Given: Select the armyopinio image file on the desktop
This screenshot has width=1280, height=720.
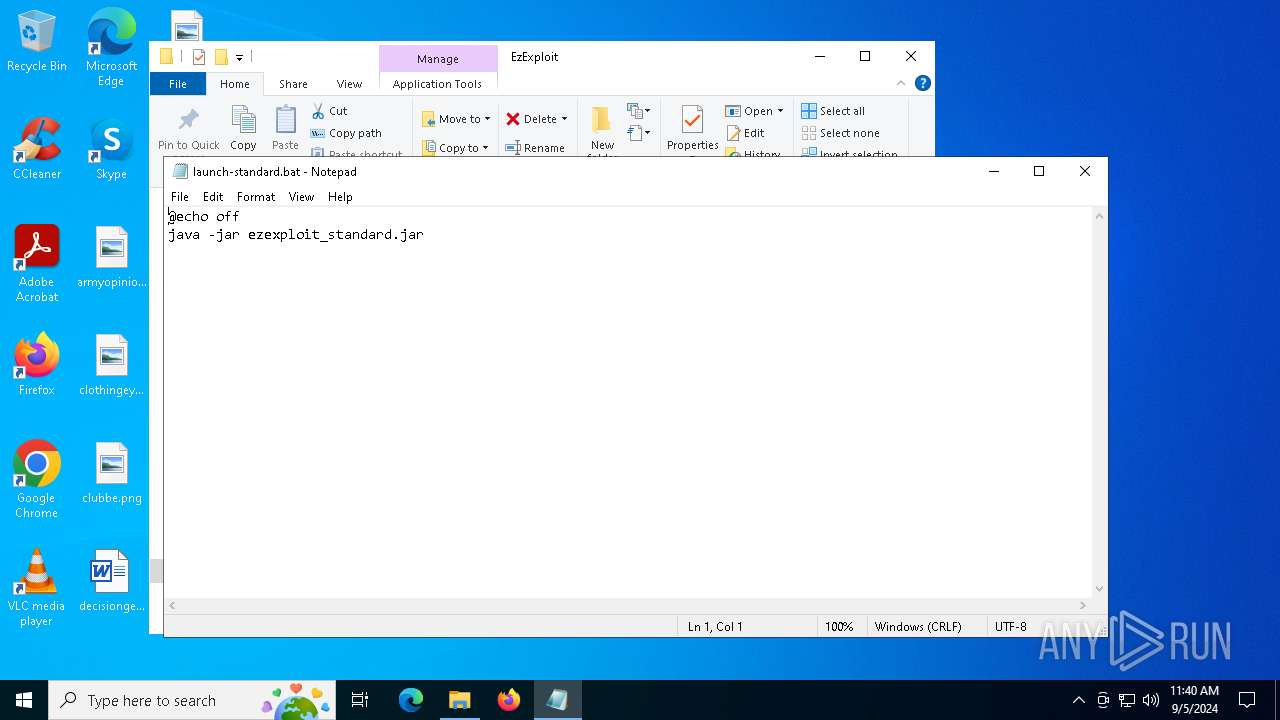Looking at the screenshot, I should [x=111, y=257].
